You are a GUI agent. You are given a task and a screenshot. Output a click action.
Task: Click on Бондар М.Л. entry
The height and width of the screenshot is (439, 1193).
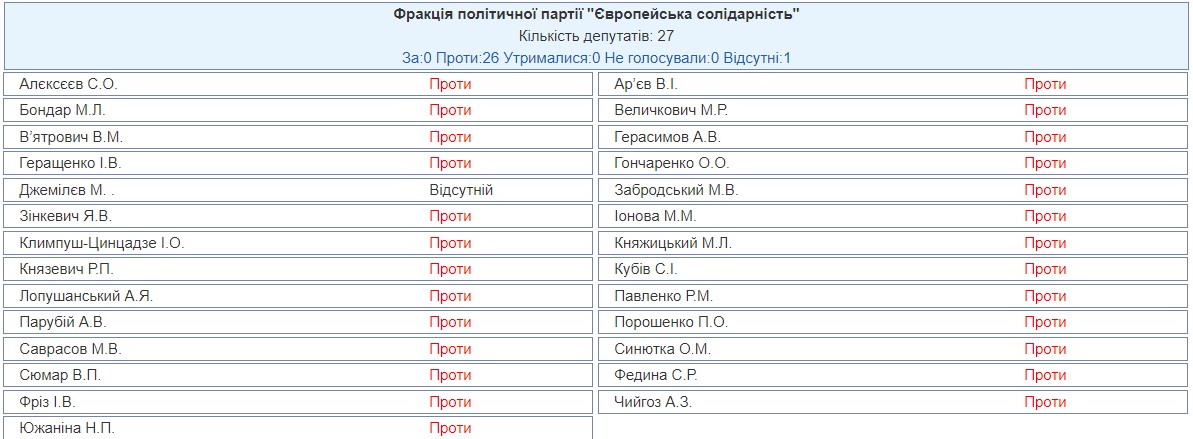62,110
